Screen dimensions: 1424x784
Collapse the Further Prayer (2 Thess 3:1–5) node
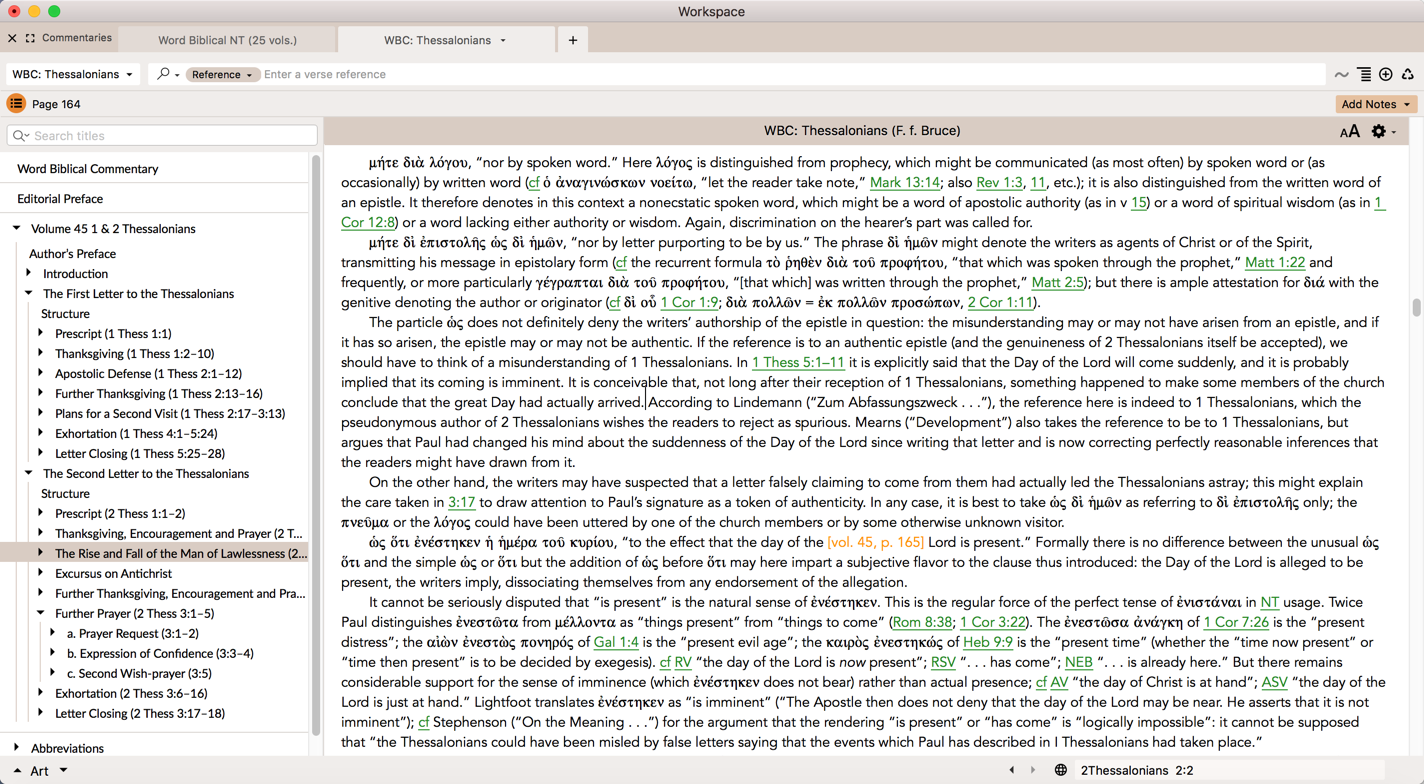pyautogui.click(x=41, y=613)
